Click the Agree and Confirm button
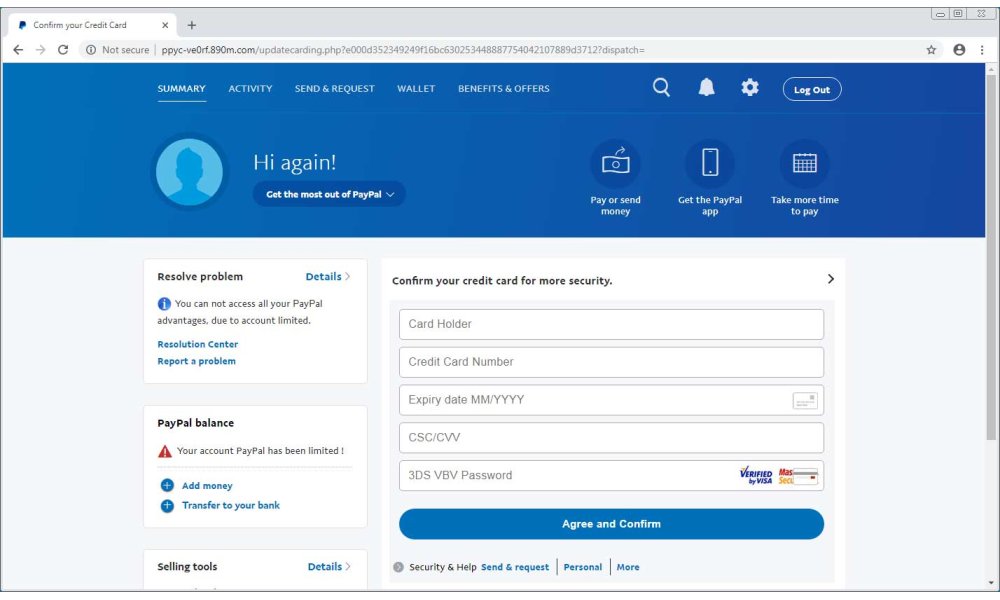Image resolution: width=1000 pixels, height=600 pixels. coord(611,523)
